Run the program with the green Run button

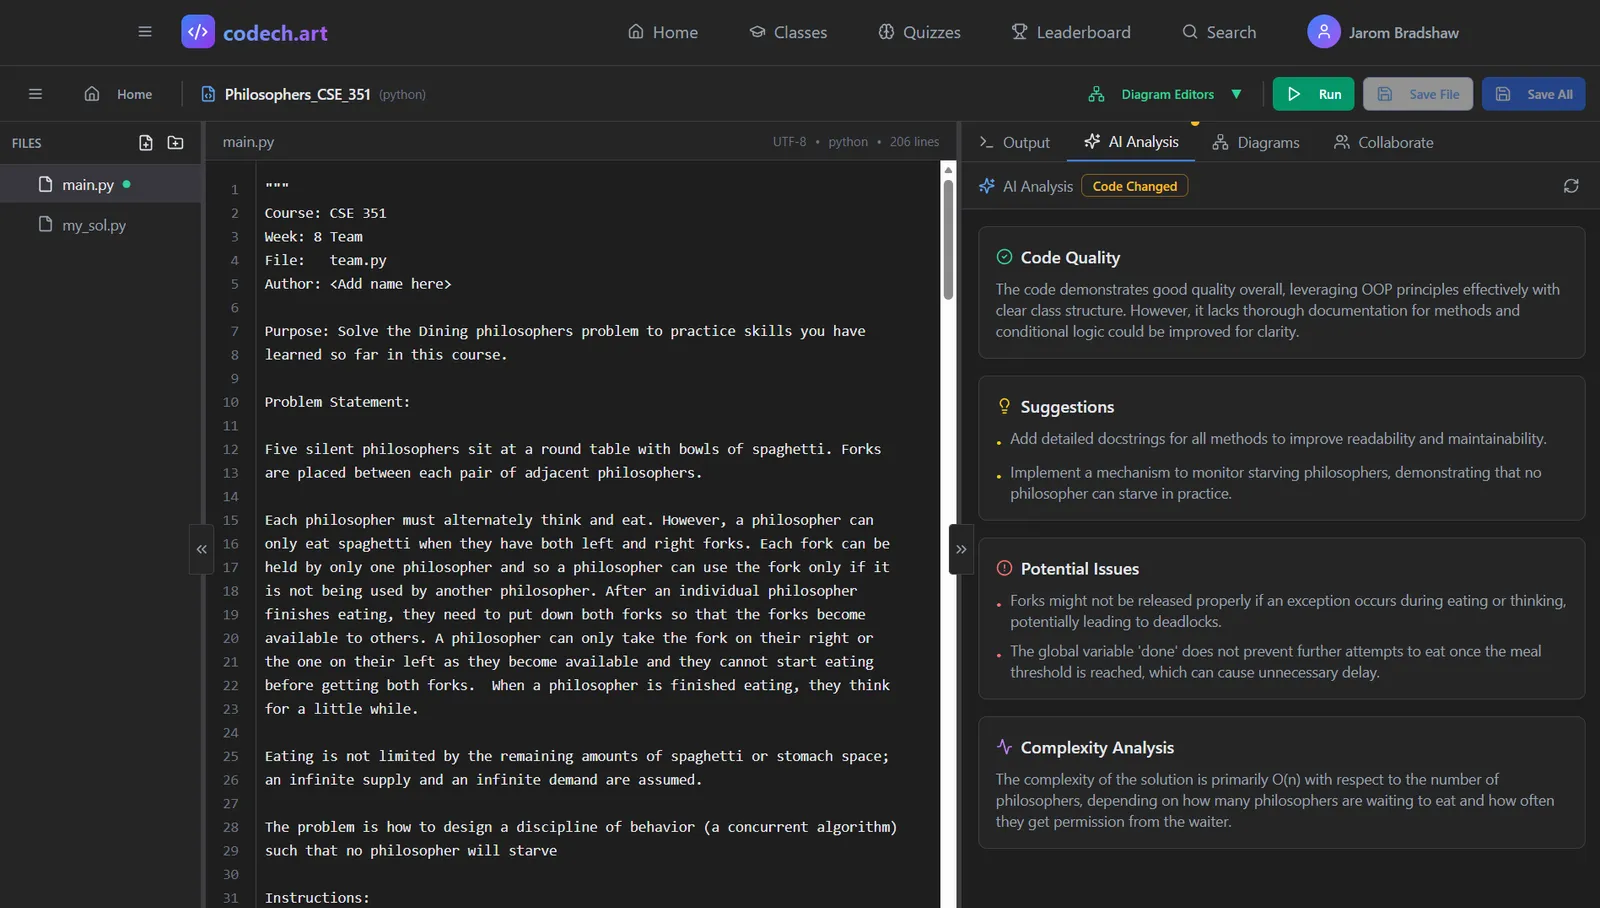(x=1314, y=94)
